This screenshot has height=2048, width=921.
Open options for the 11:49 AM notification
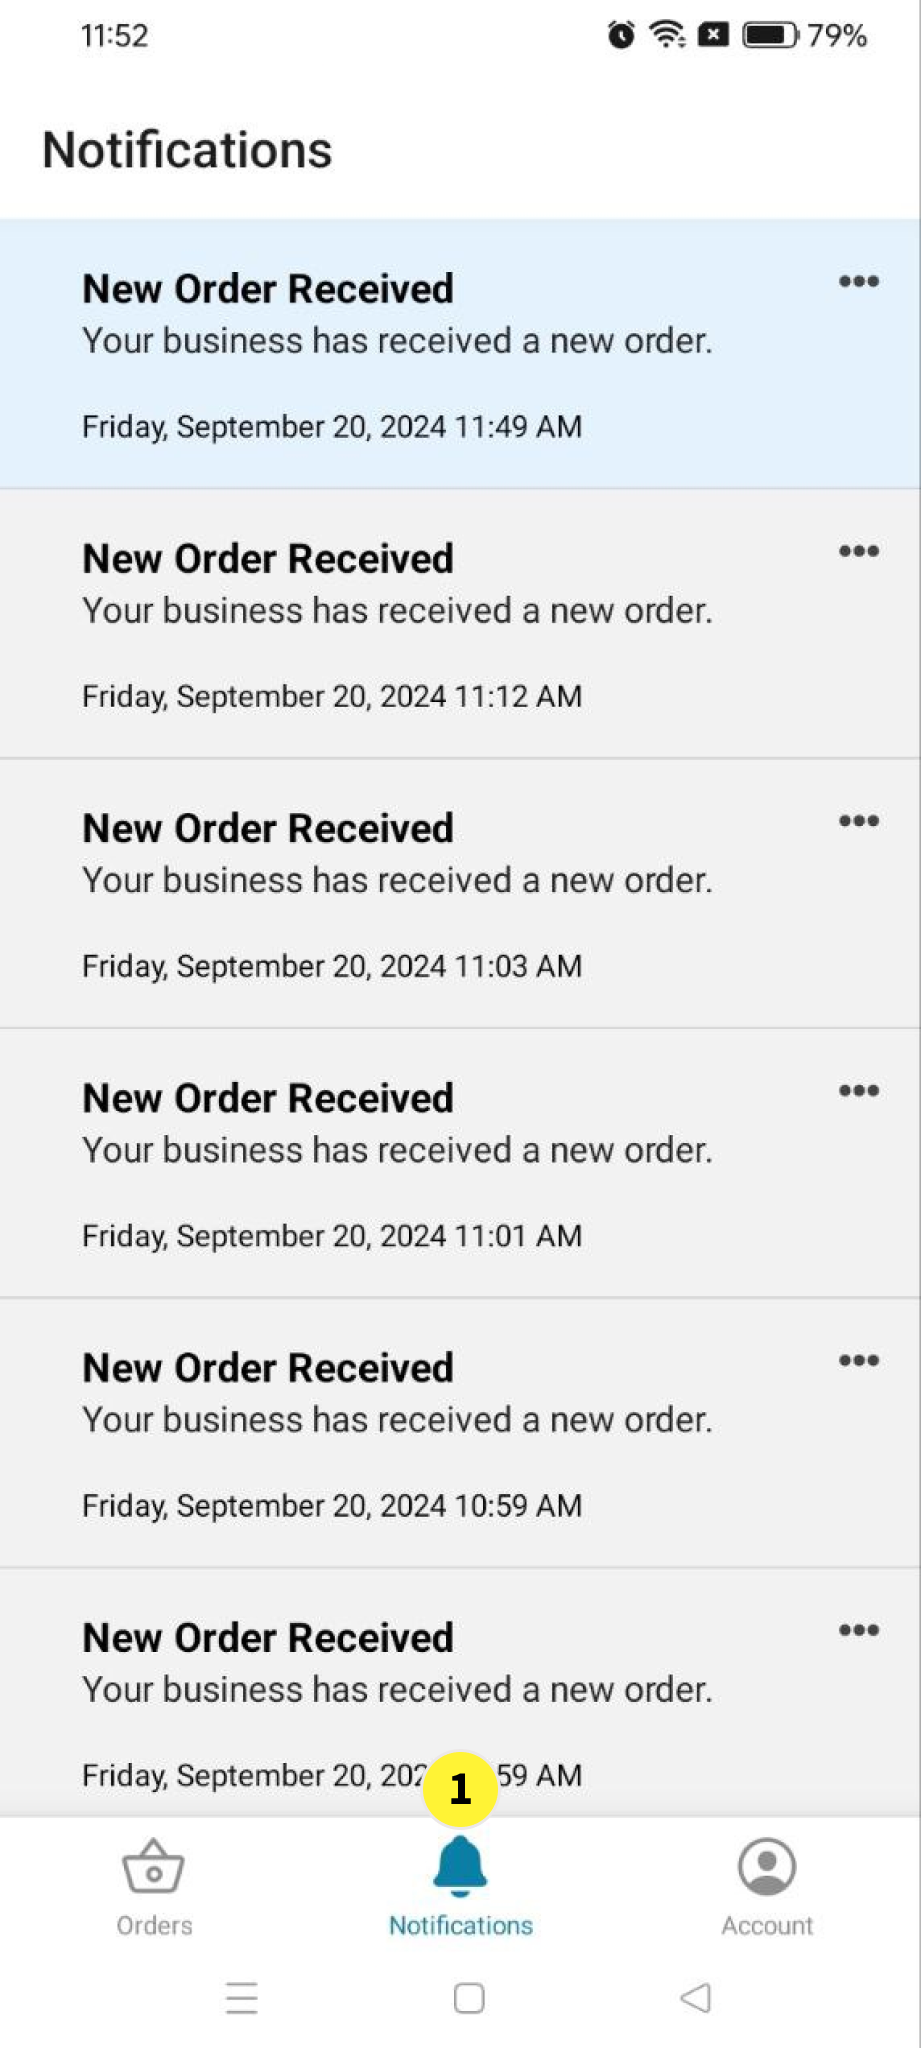(x=858, y=281)
